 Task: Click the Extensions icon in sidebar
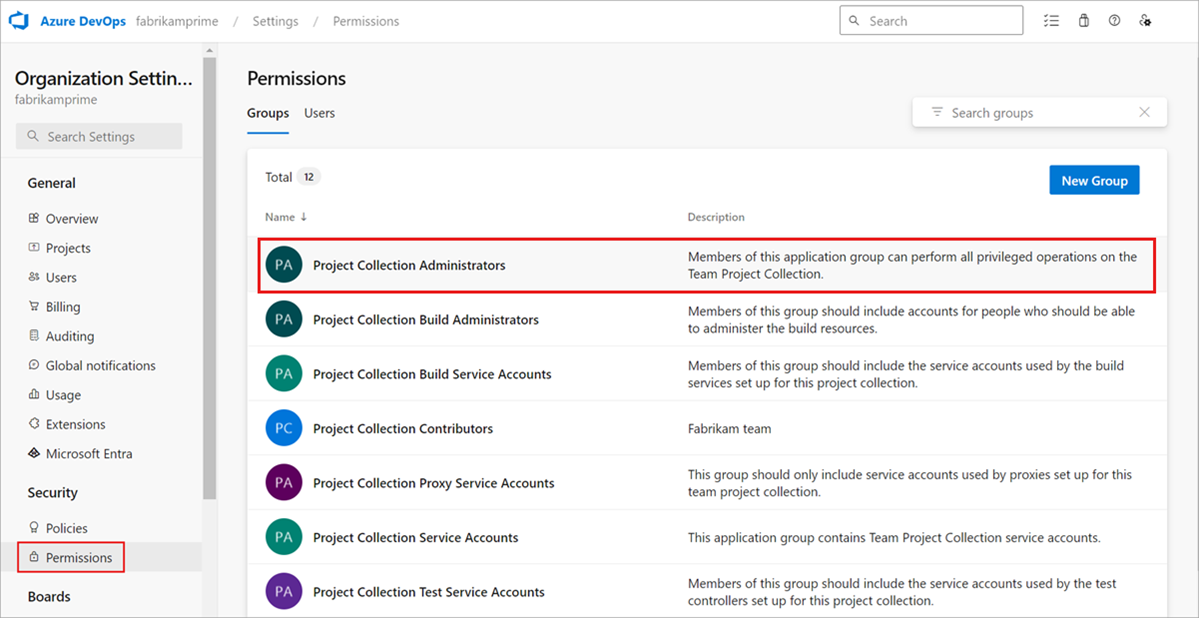(x=33, y=424)
